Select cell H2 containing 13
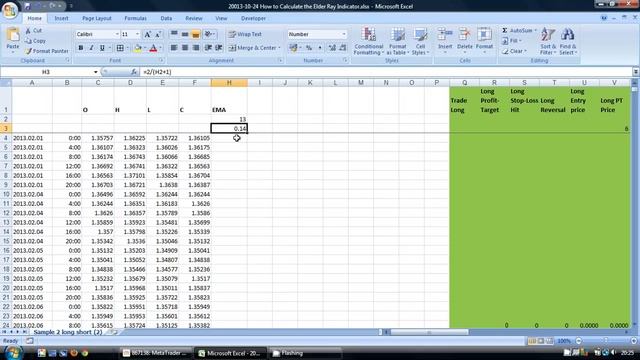The width and height of the screenshot is (640, 360). coord(229,119)
